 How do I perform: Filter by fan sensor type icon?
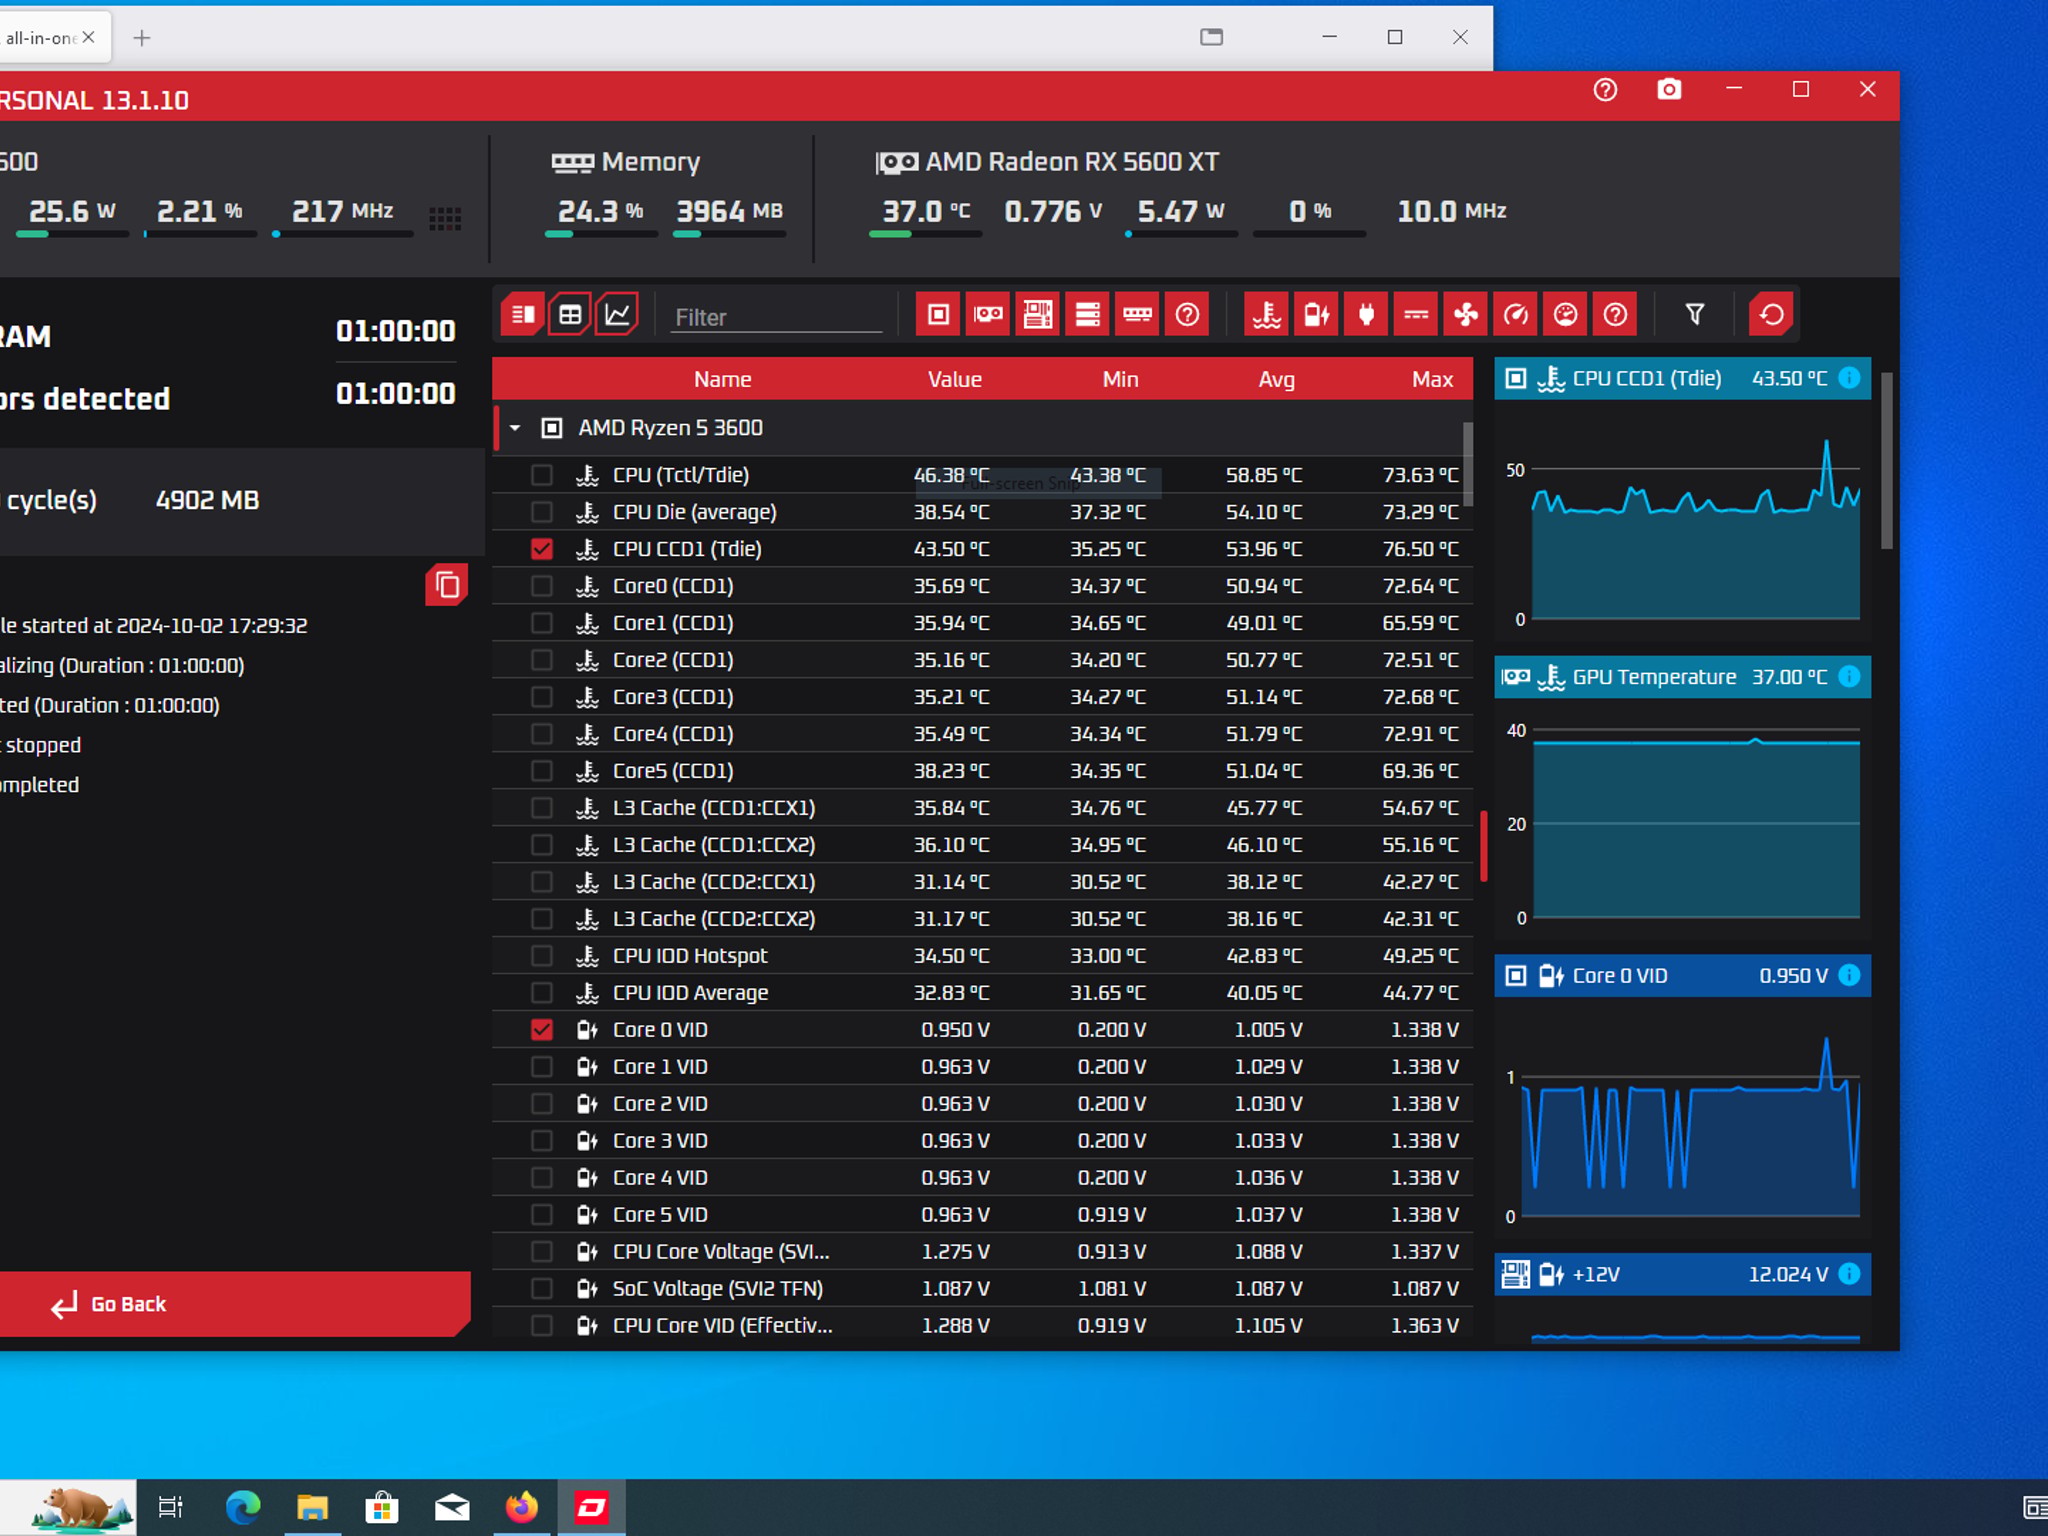point(1466,315)
